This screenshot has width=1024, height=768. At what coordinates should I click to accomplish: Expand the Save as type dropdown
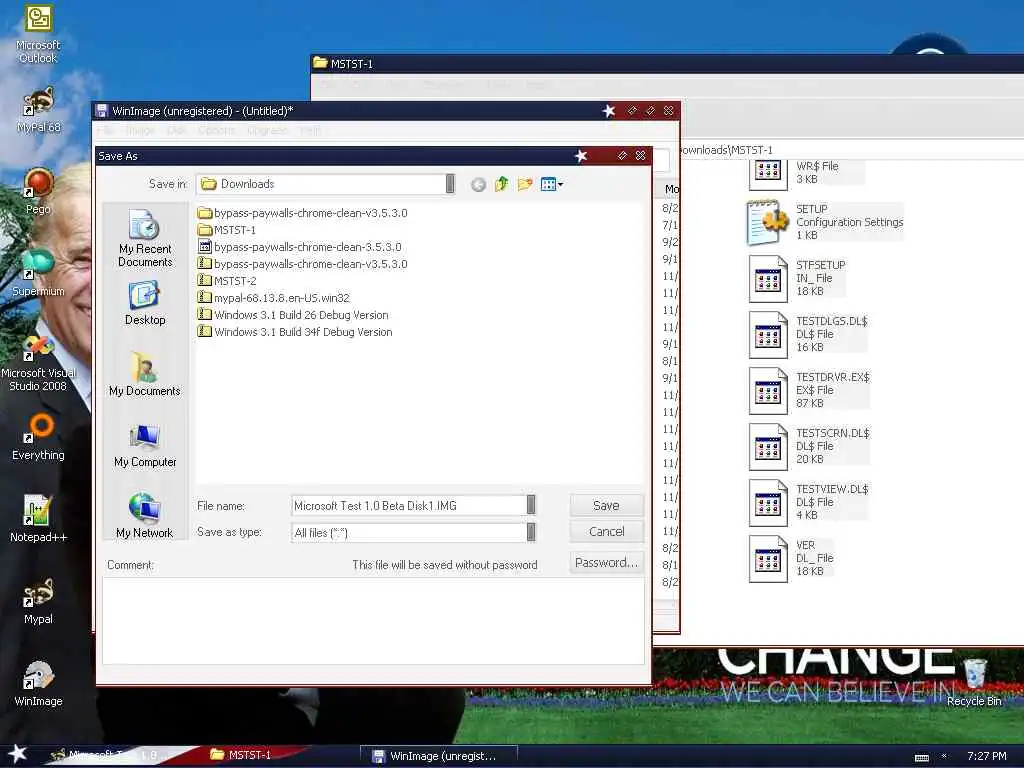pos(531,532)
